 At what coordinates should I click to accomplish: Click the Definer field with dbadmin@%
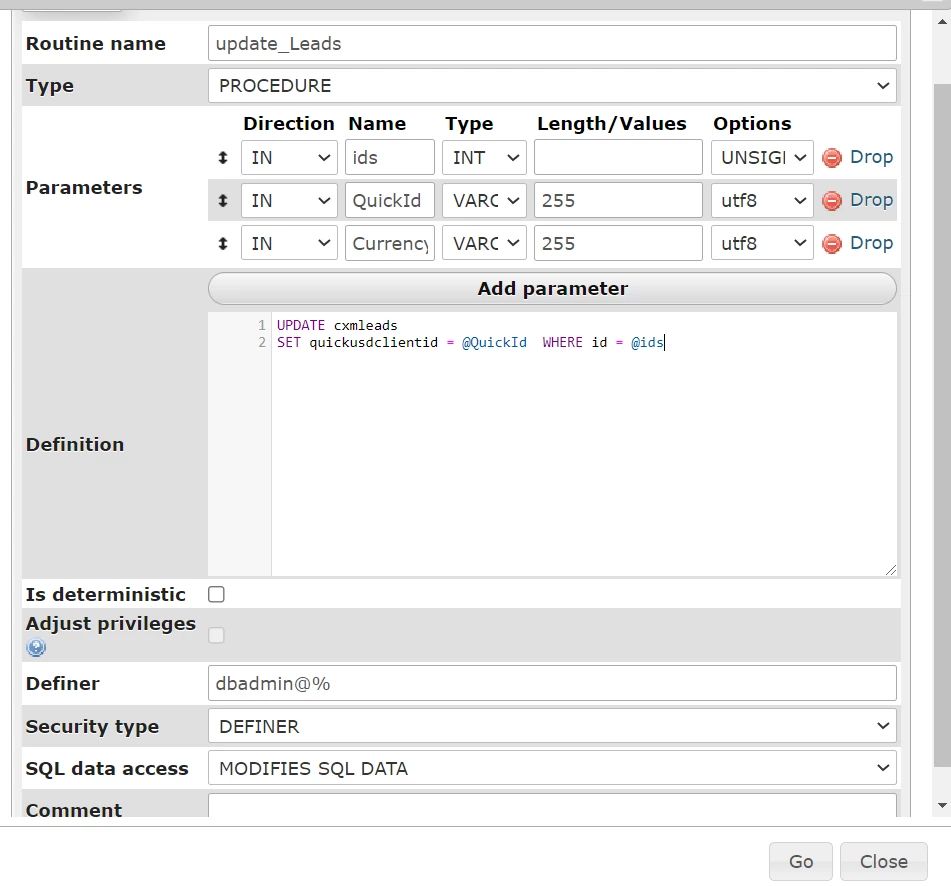pos(552,683)
